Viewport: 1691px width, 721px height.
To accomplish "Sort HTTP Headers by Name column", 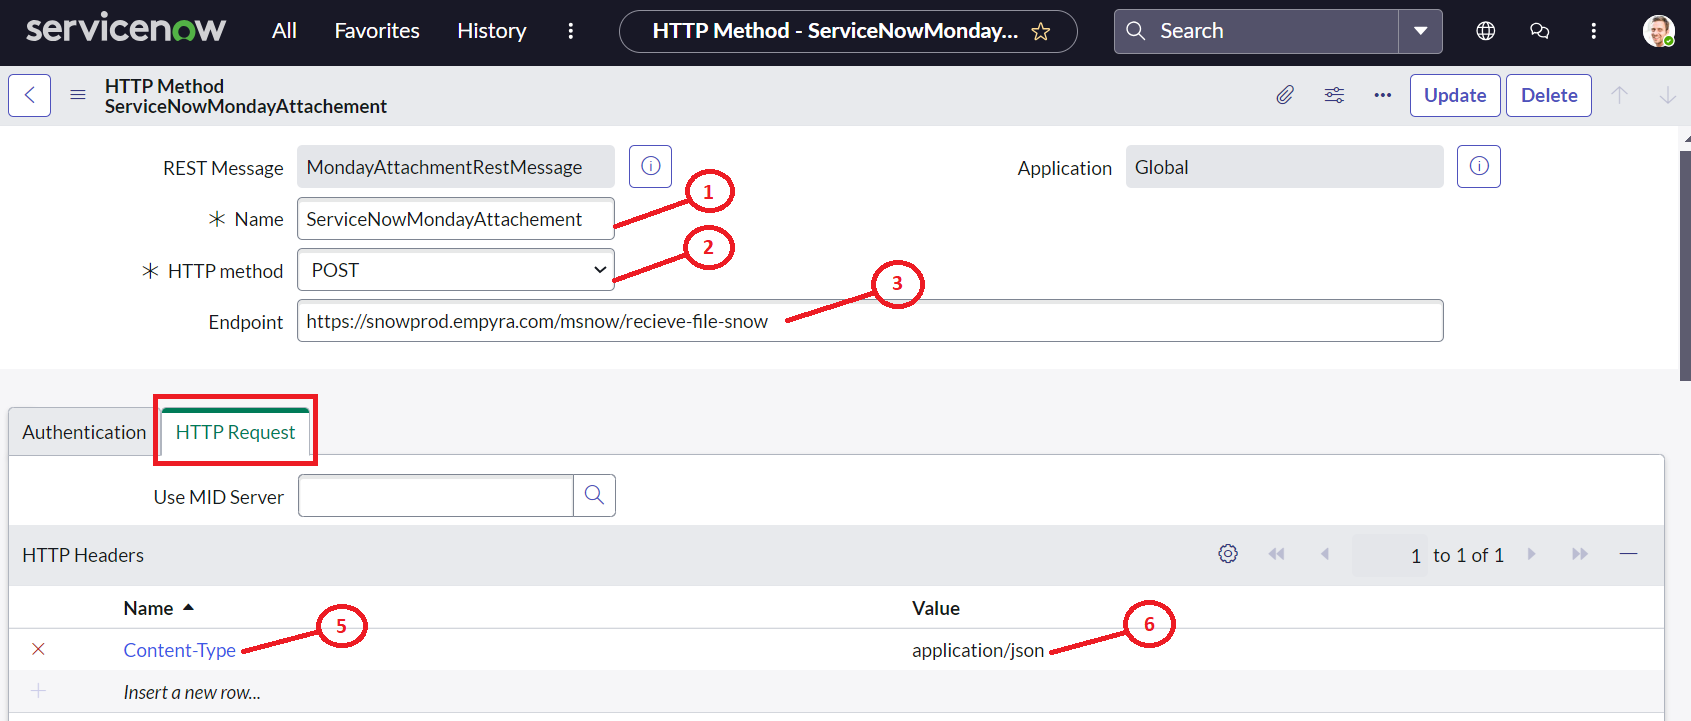I will point(148,608).
